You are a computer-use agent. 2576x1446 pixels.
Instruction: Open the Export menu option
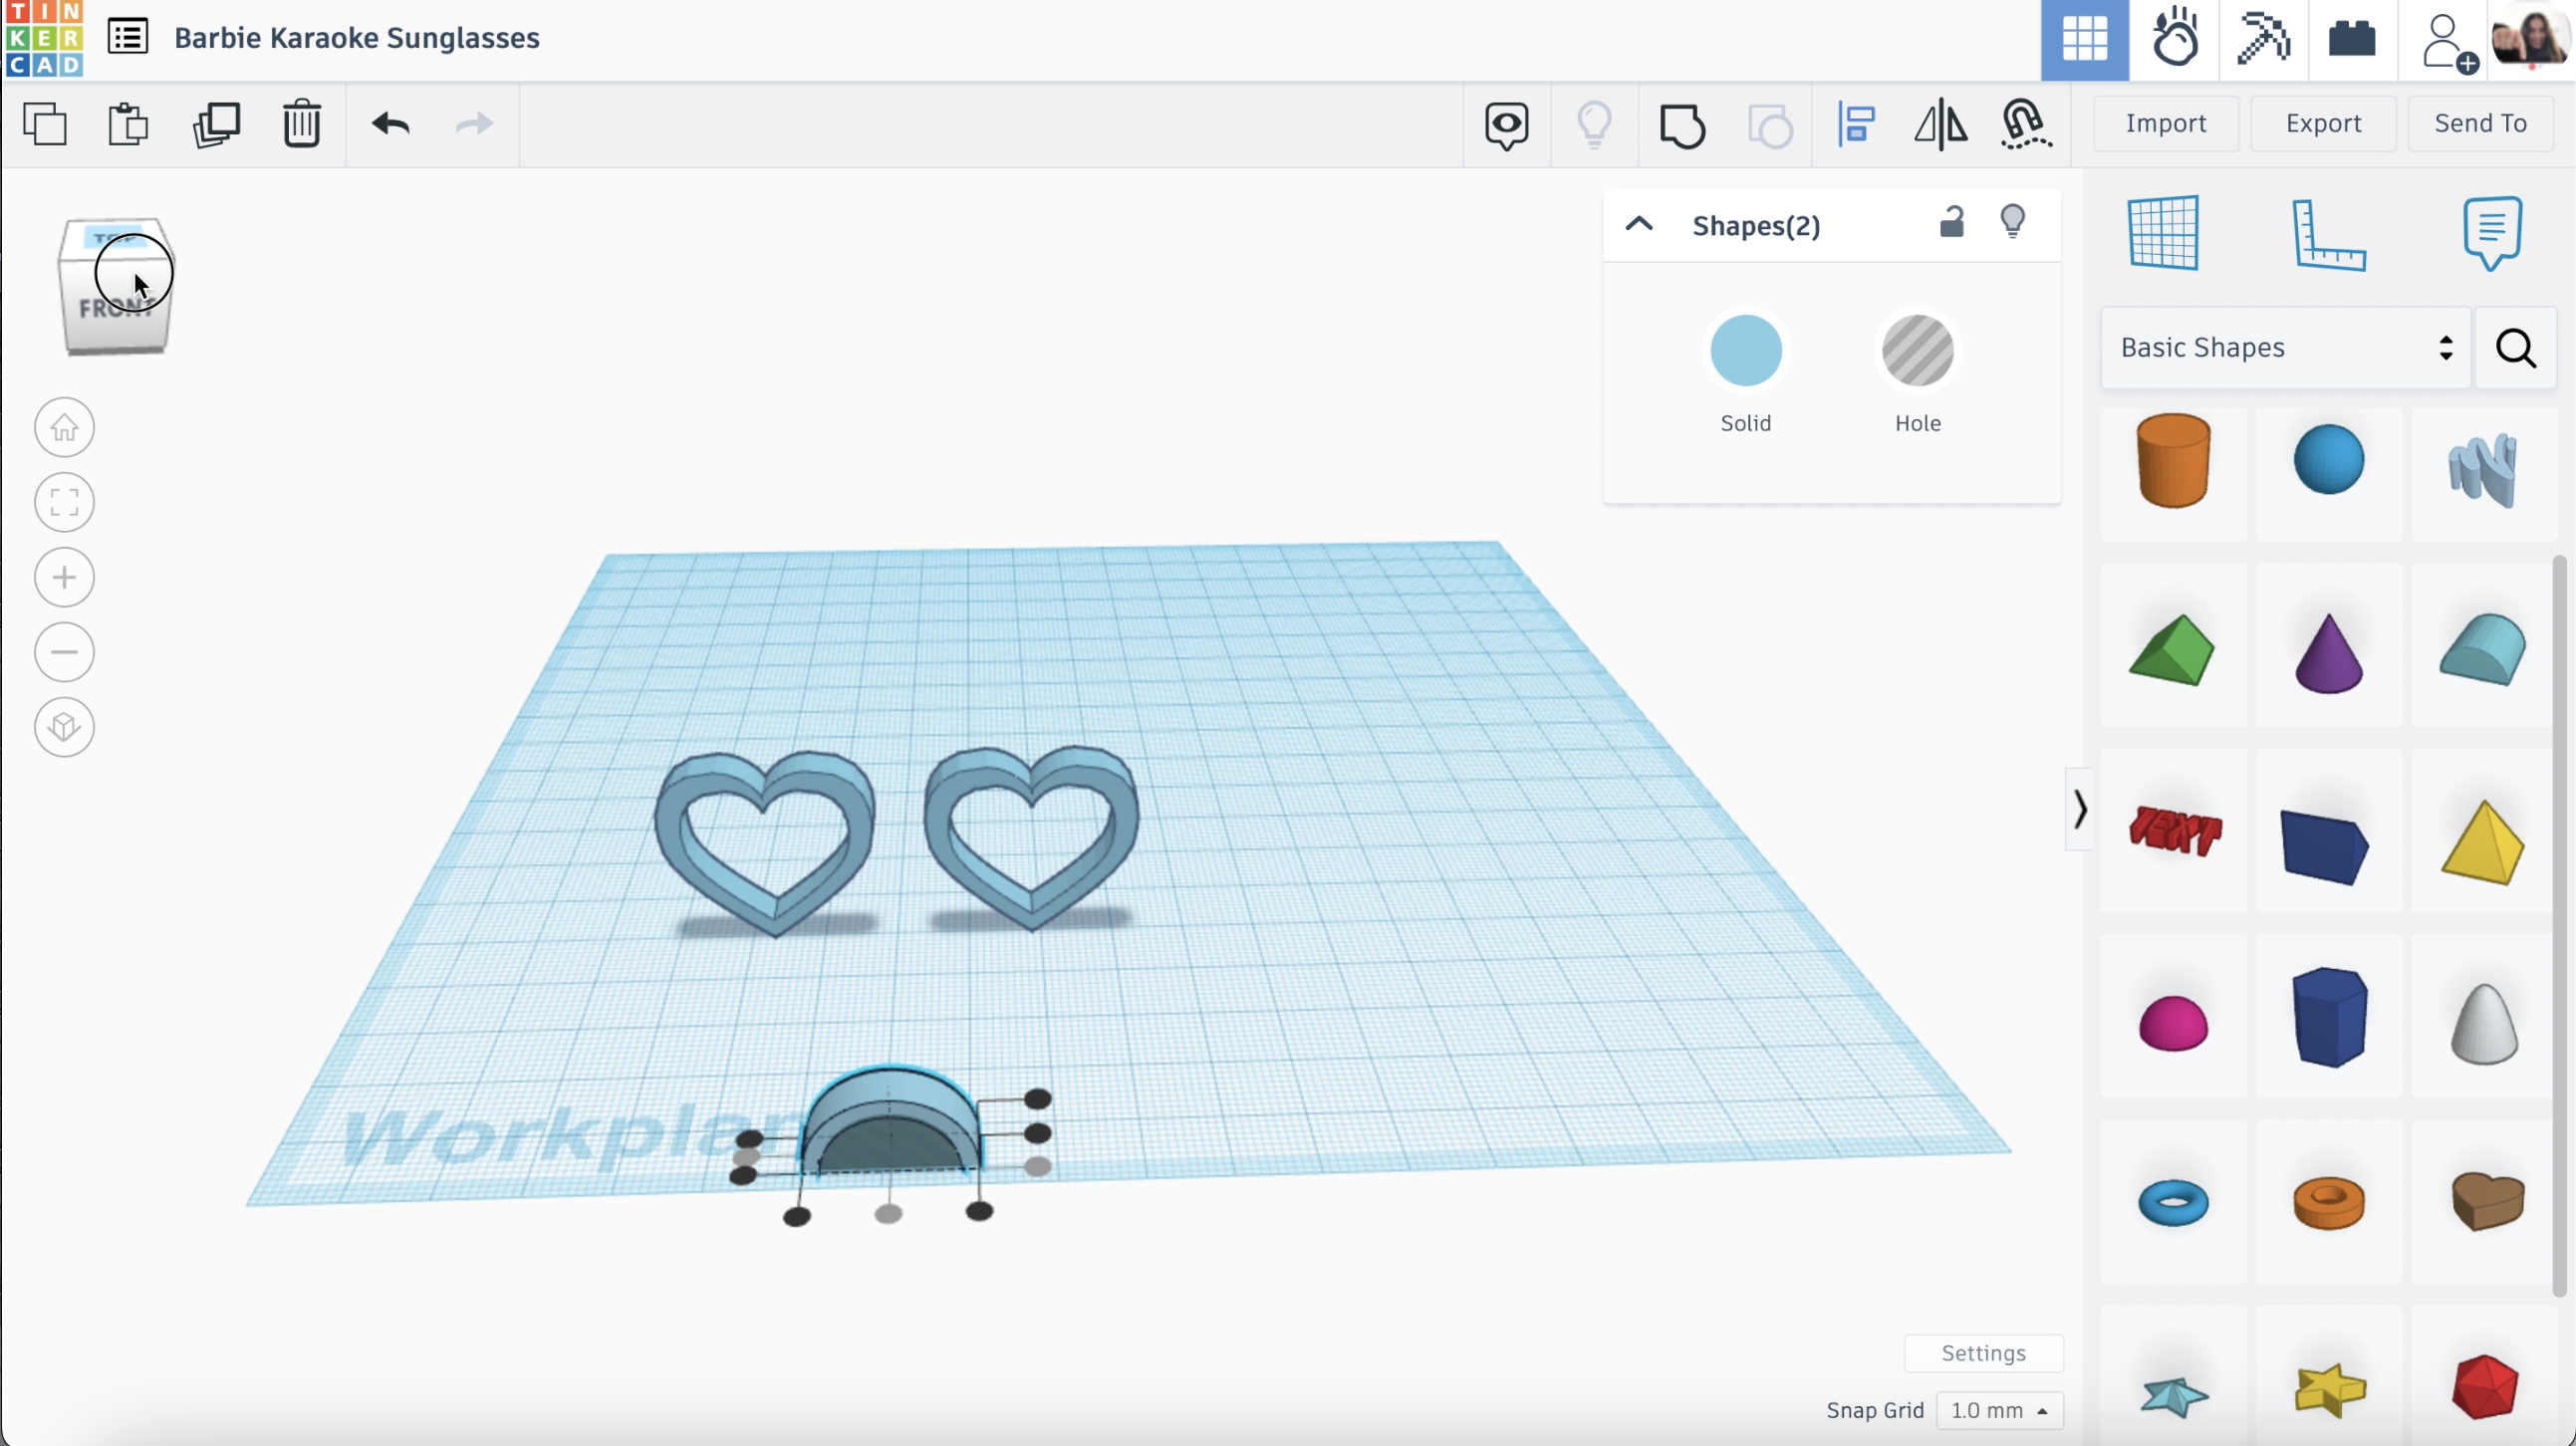point(2323,121)
